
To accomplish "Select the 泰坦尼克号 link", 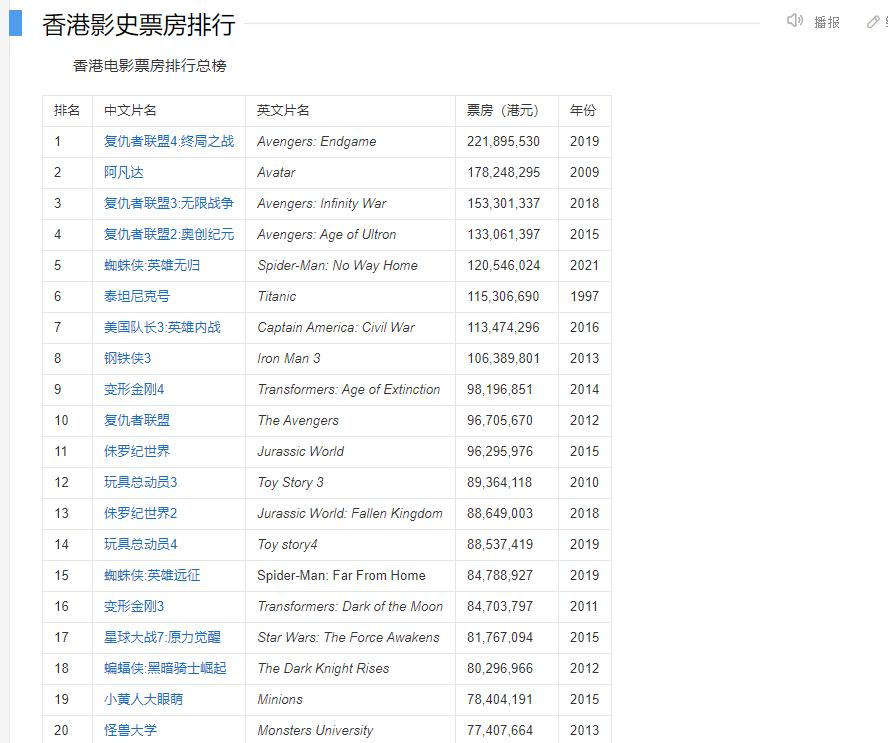I will pyautogui.click(x=137, y=296).
